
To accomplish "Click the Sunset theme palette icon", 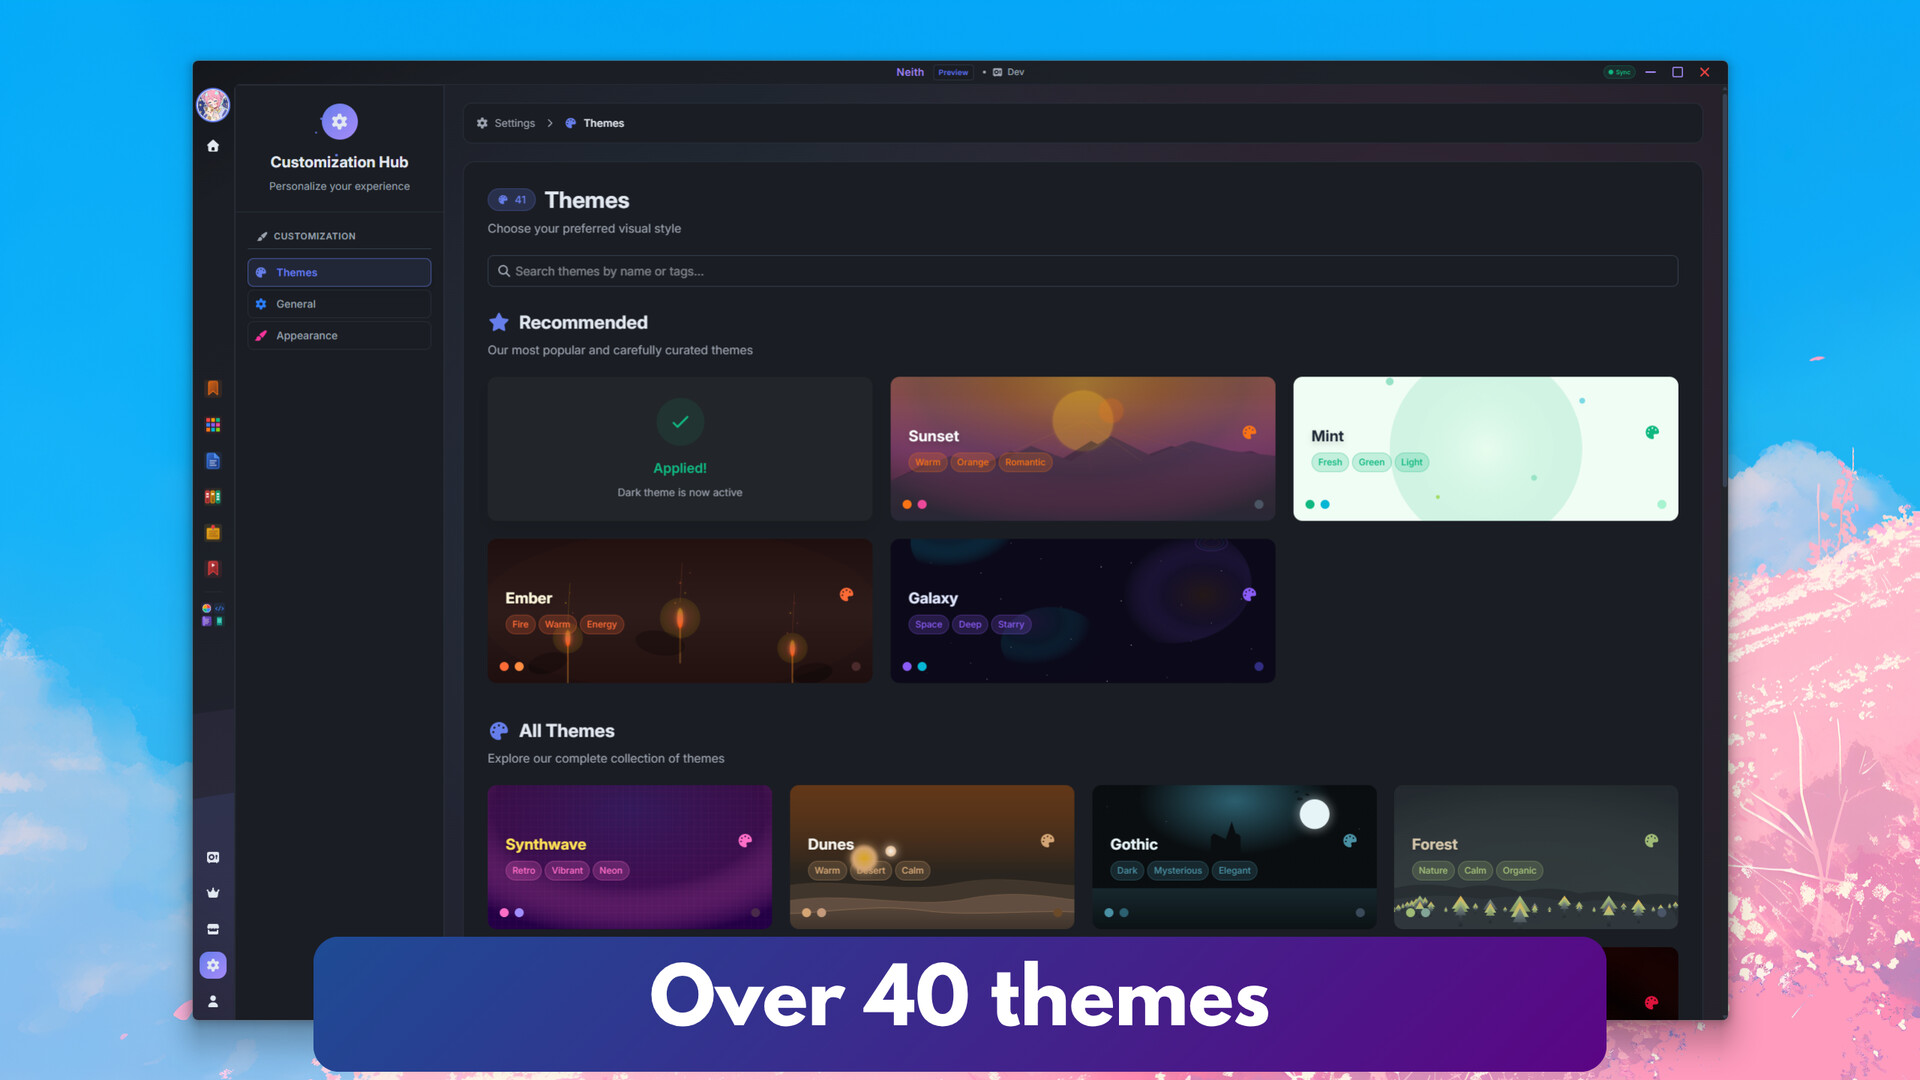I will coord(1249,432).
